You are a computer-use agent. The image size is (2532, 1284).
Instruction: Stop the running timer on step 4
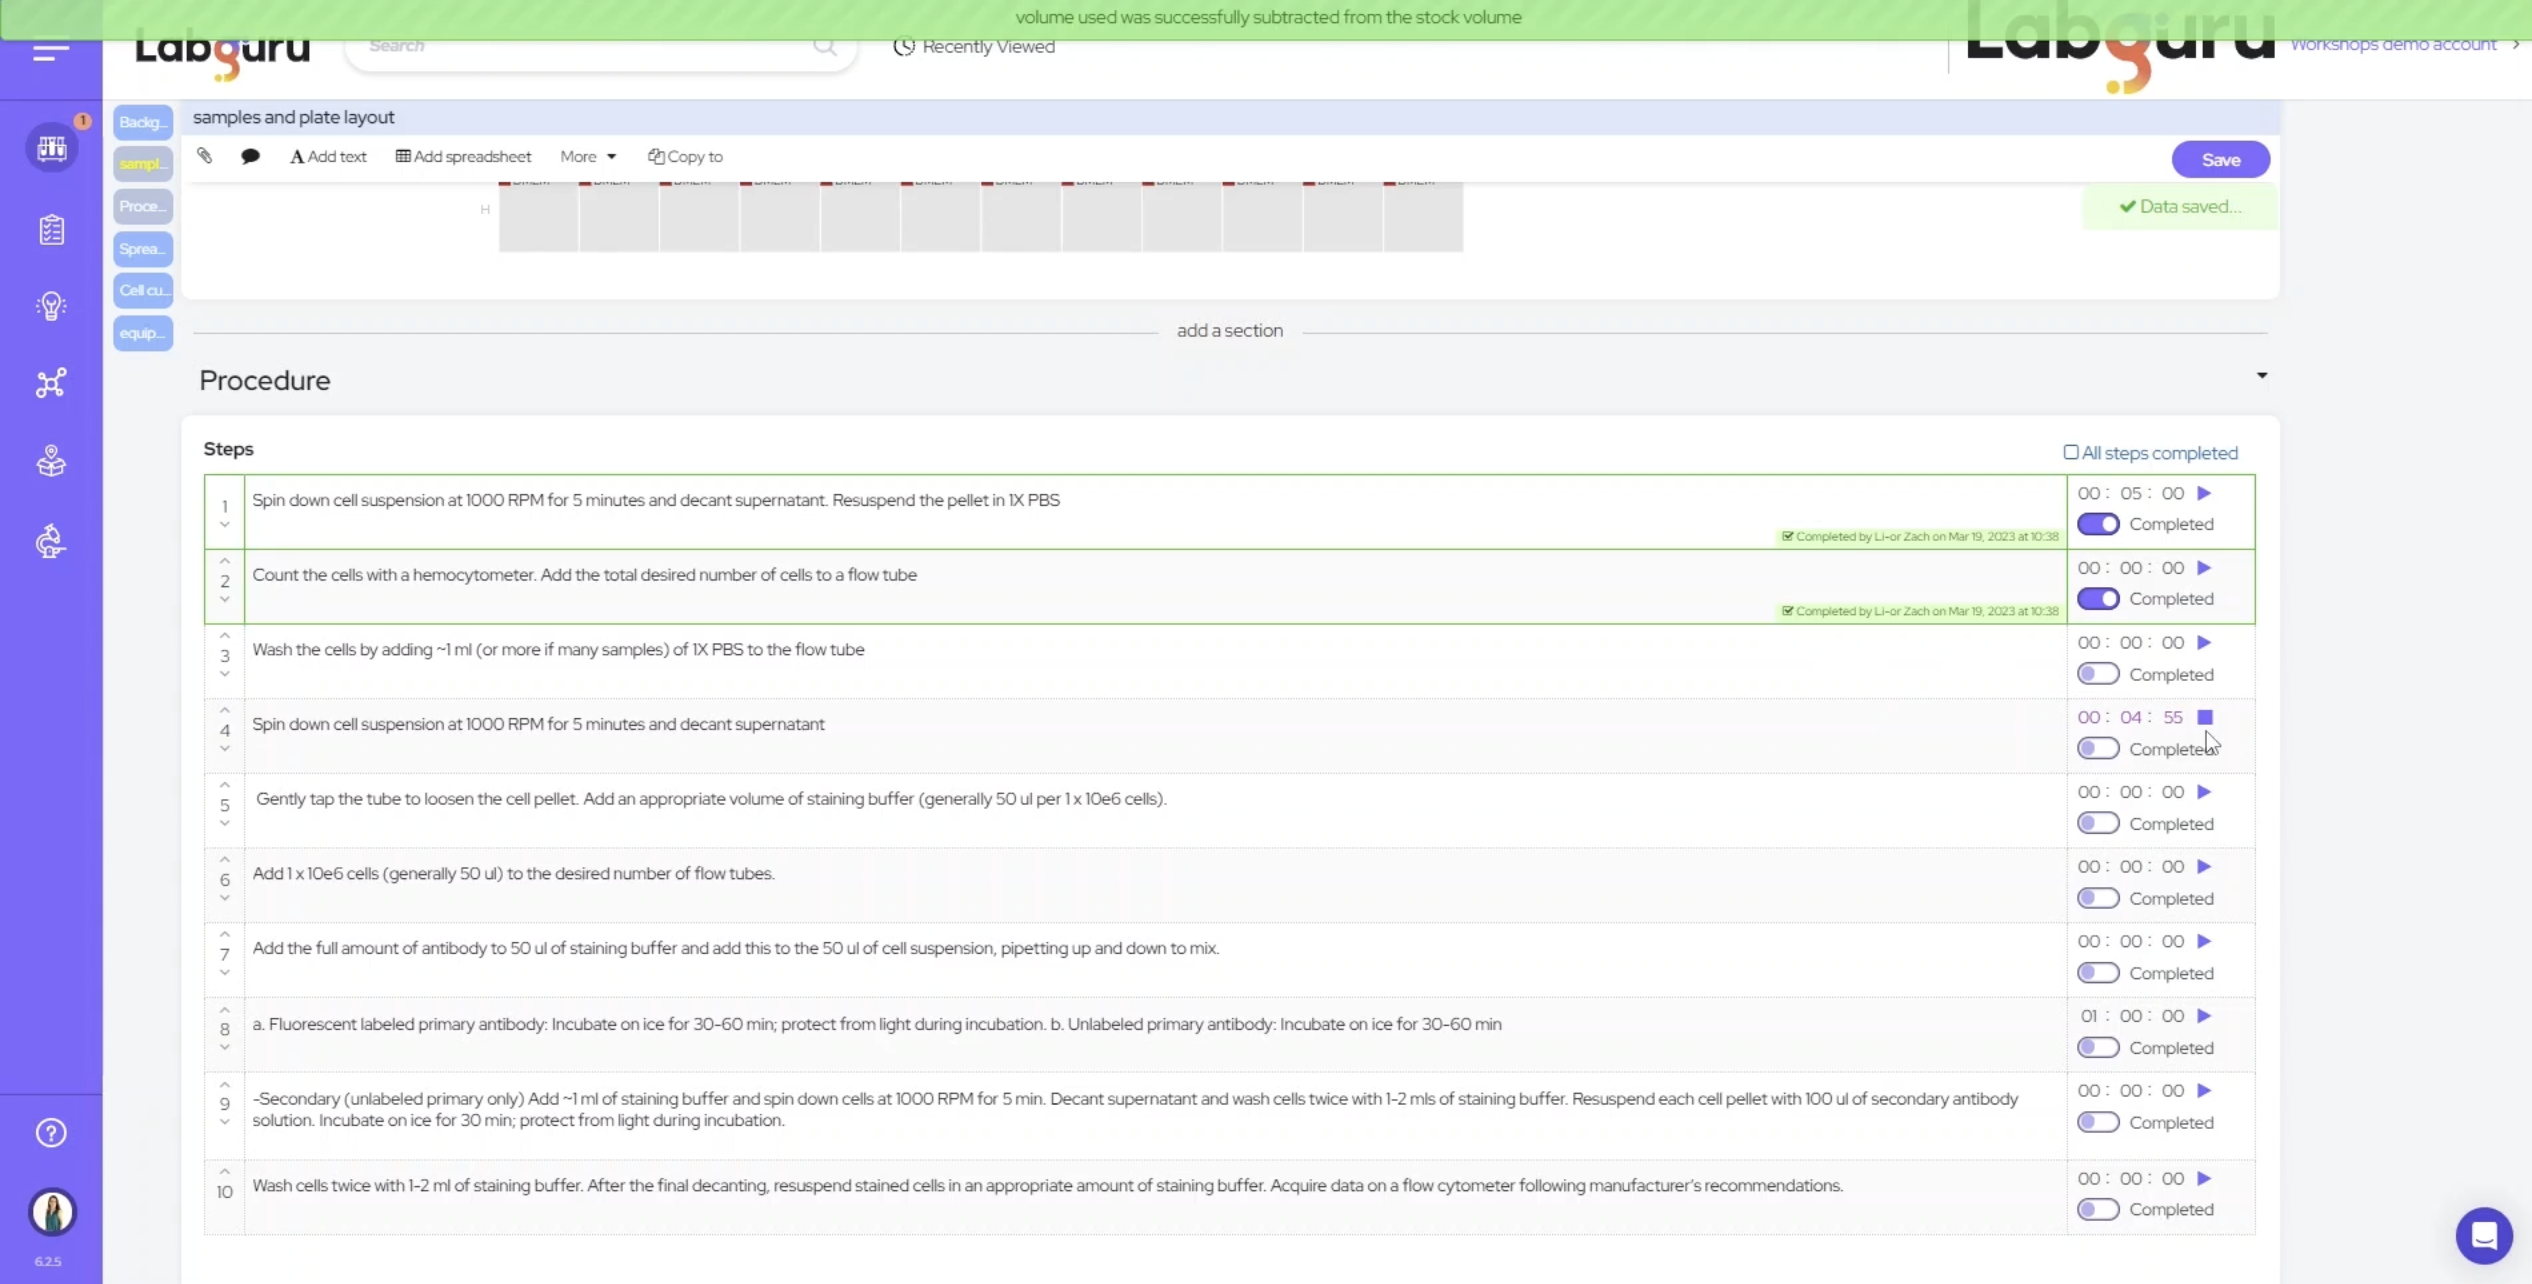point(2205,717)
